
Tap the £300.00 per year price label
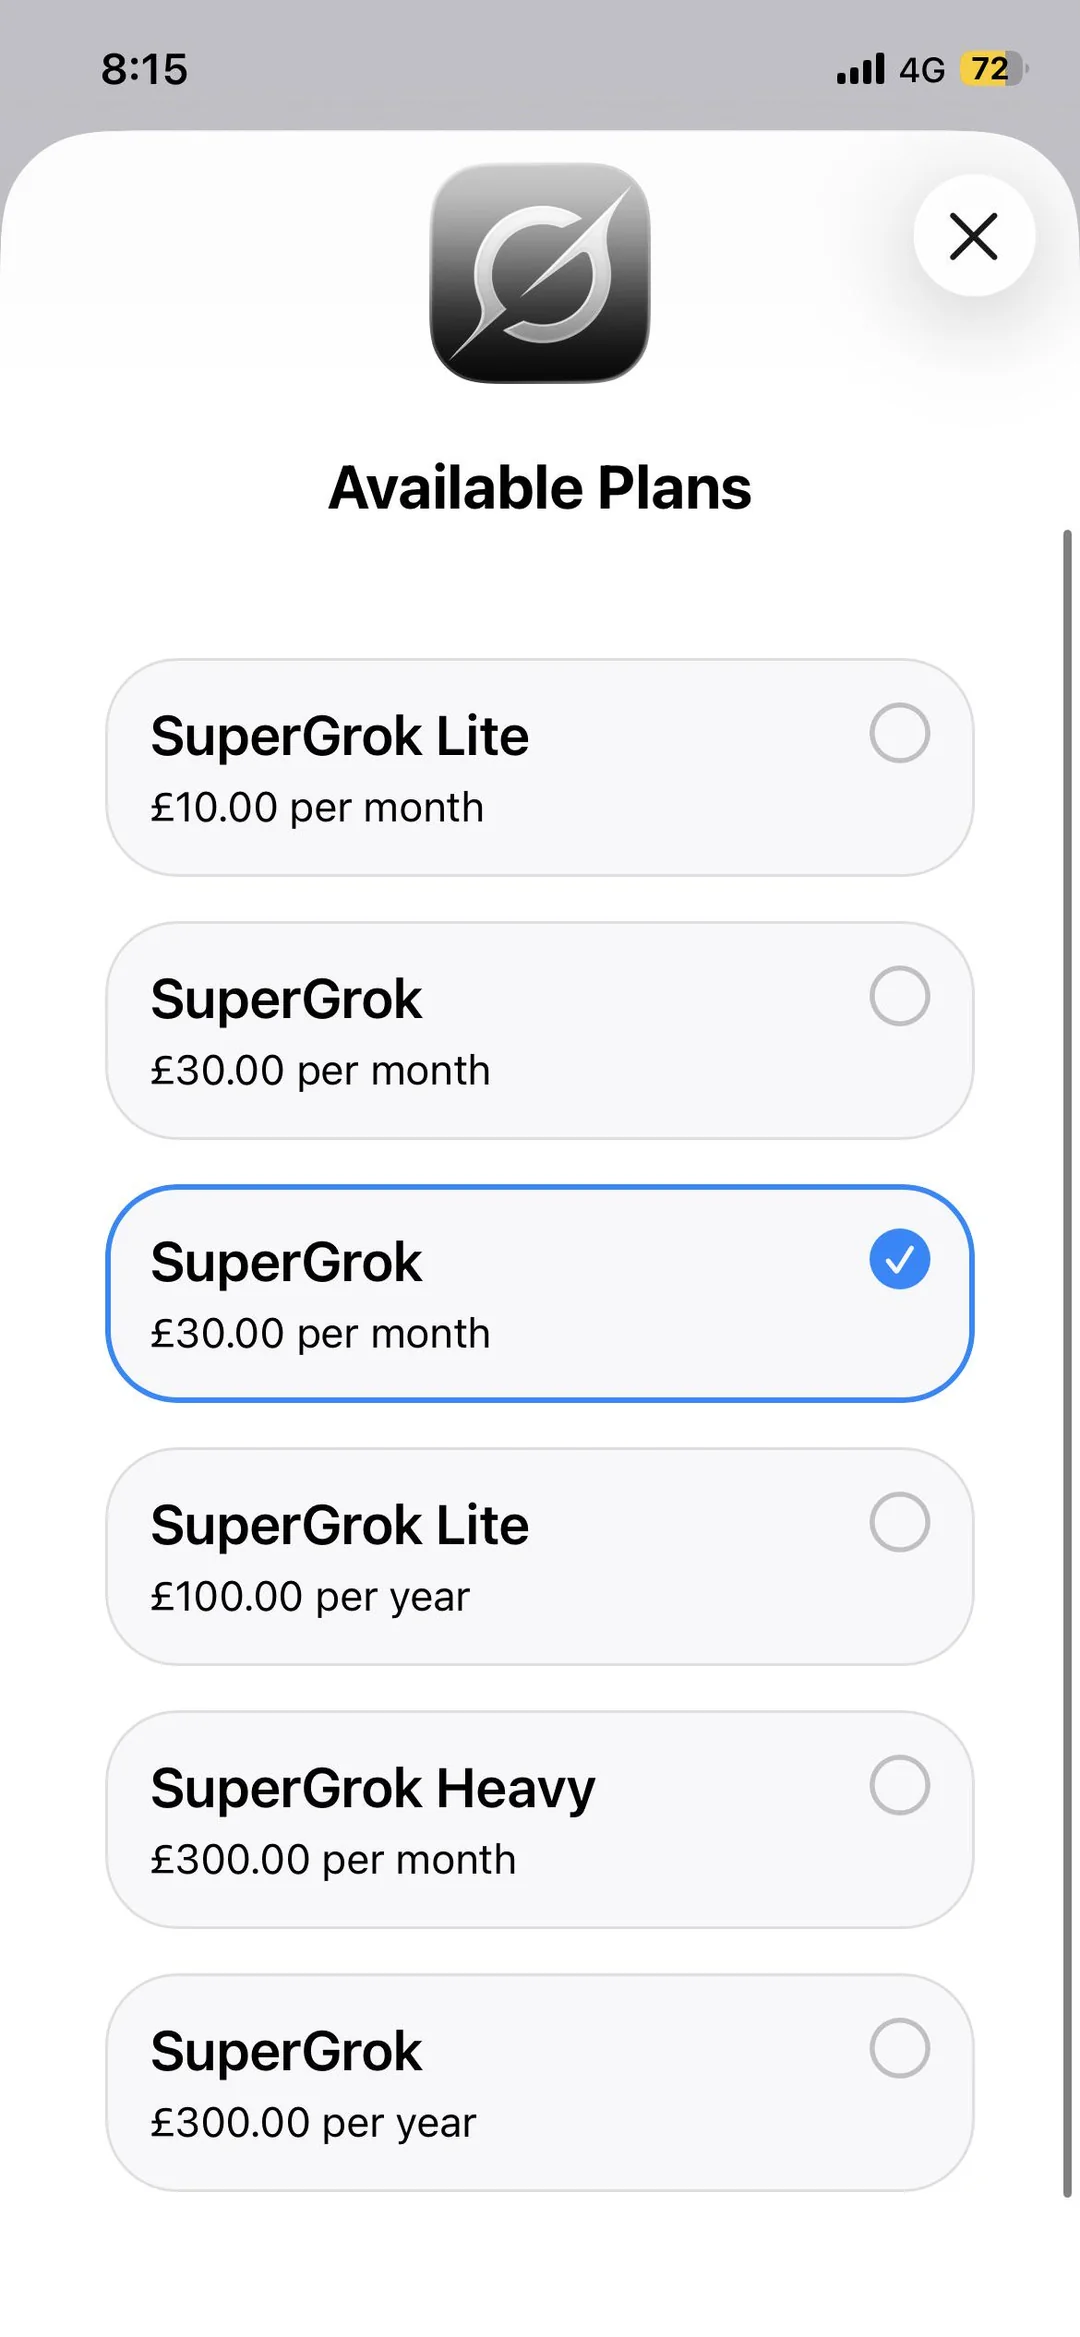coord(313,2123)
